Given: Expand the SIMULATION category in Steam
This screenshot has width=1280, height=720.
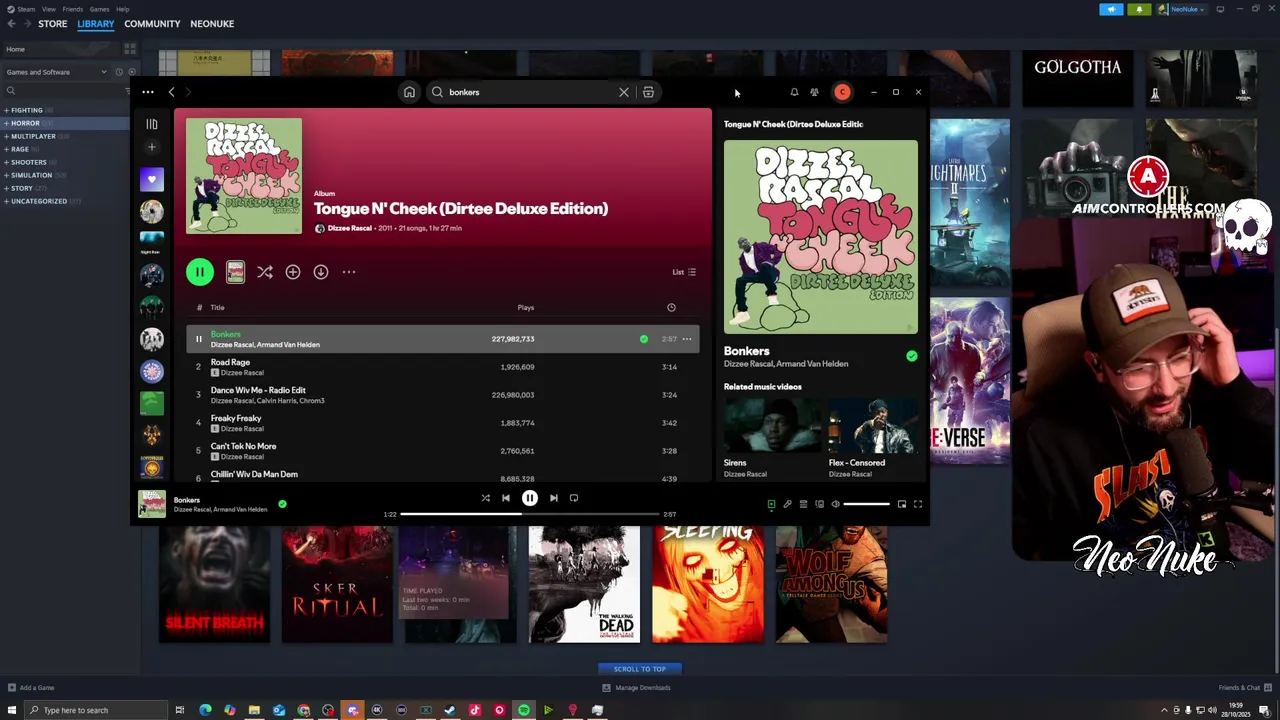Looking at the screenshot, I should point(32,175).
